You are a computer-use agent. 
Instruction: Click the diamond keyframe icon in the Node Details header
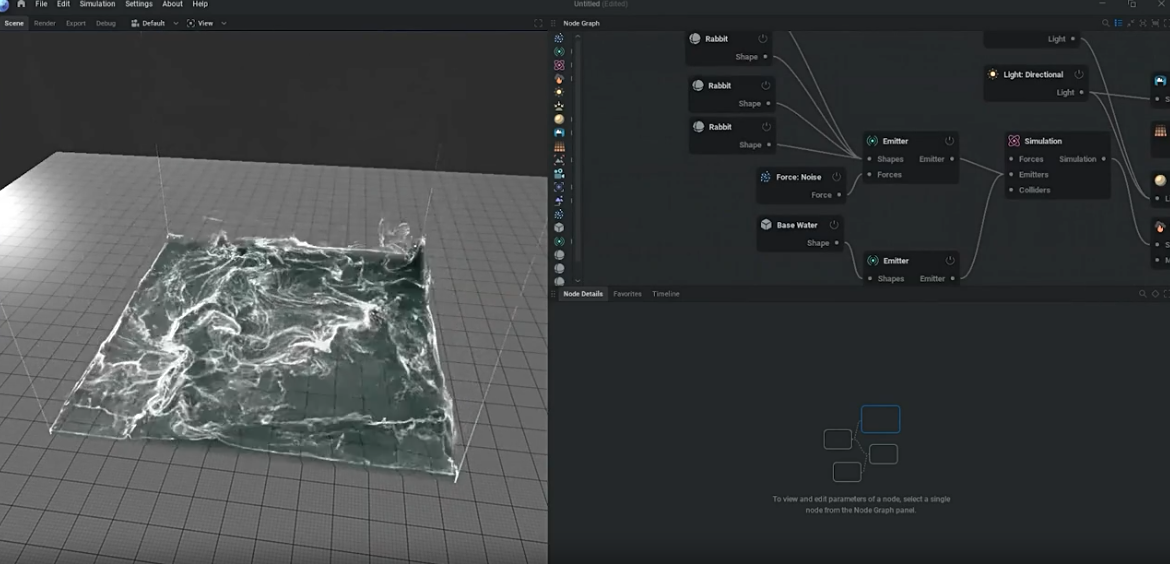[1155, 294]
